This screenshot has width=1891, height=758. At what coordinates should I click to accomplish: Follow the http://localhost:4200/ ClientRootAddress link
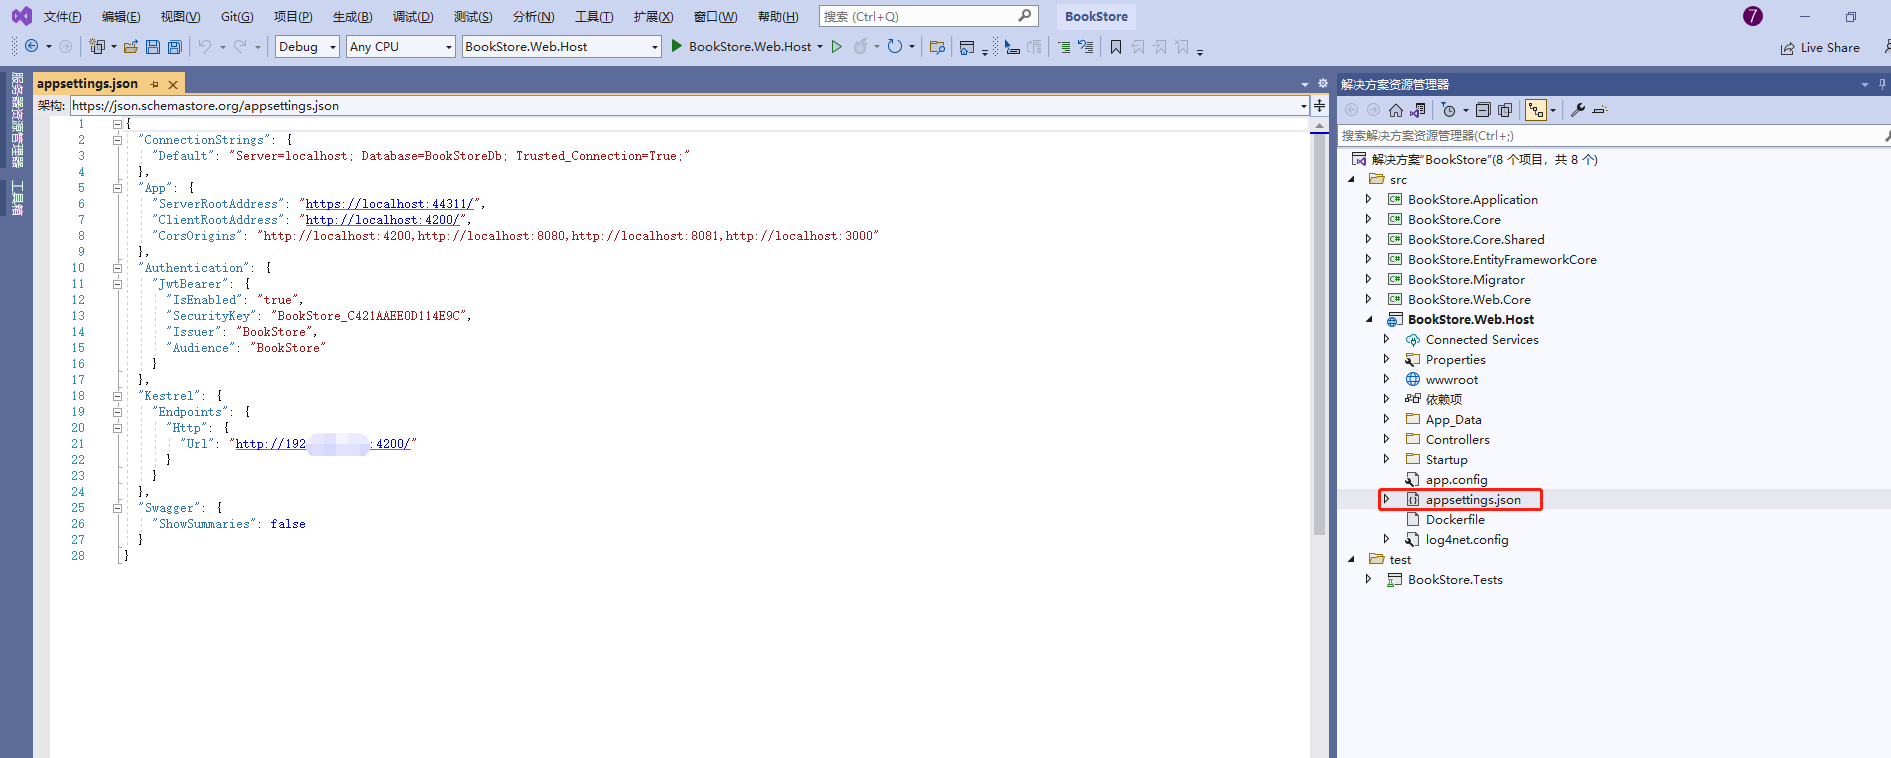pyautogui.click(x=382, y=220)
